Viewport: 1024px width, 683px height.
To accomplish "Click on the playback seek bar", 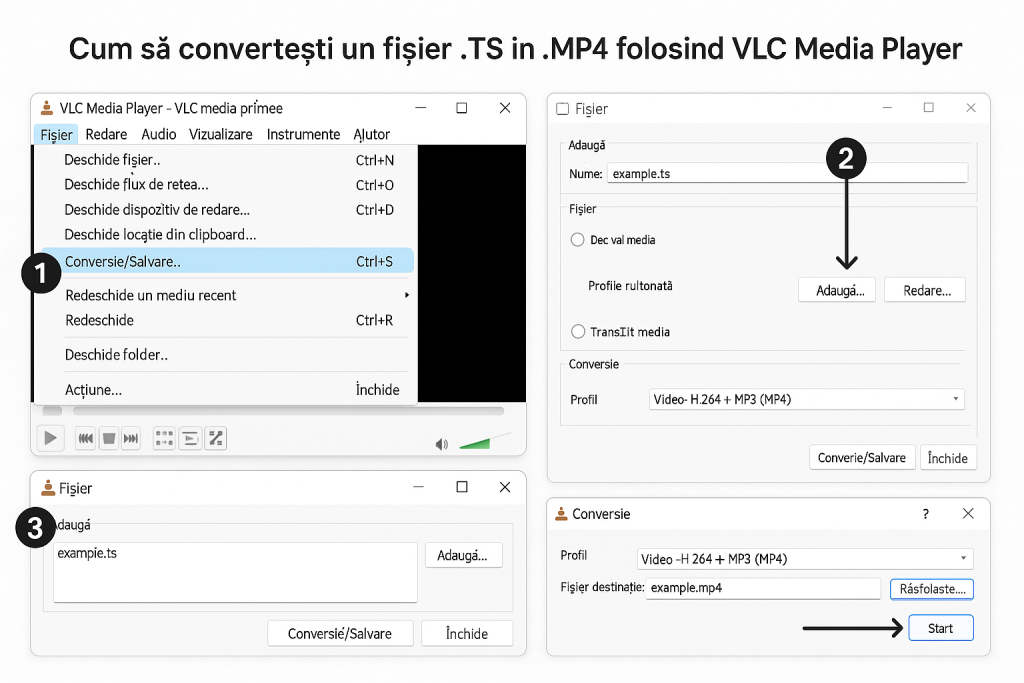I will (288, 411).
